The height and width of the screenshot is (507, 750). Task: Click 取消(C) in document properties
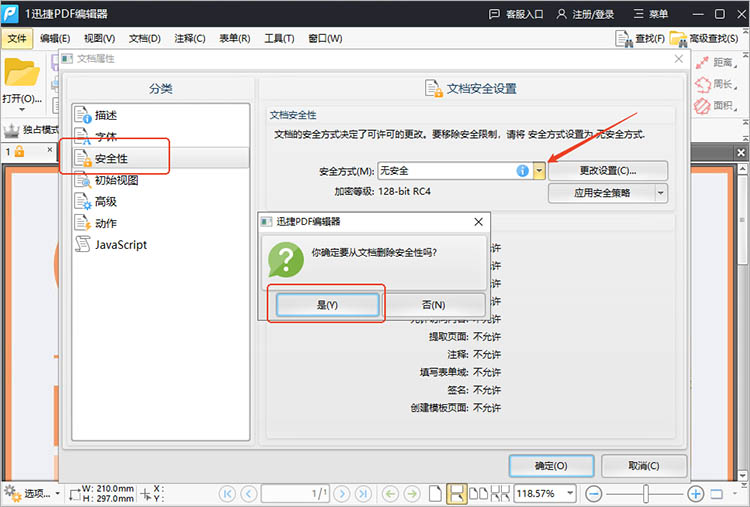(x=644, y=465)
